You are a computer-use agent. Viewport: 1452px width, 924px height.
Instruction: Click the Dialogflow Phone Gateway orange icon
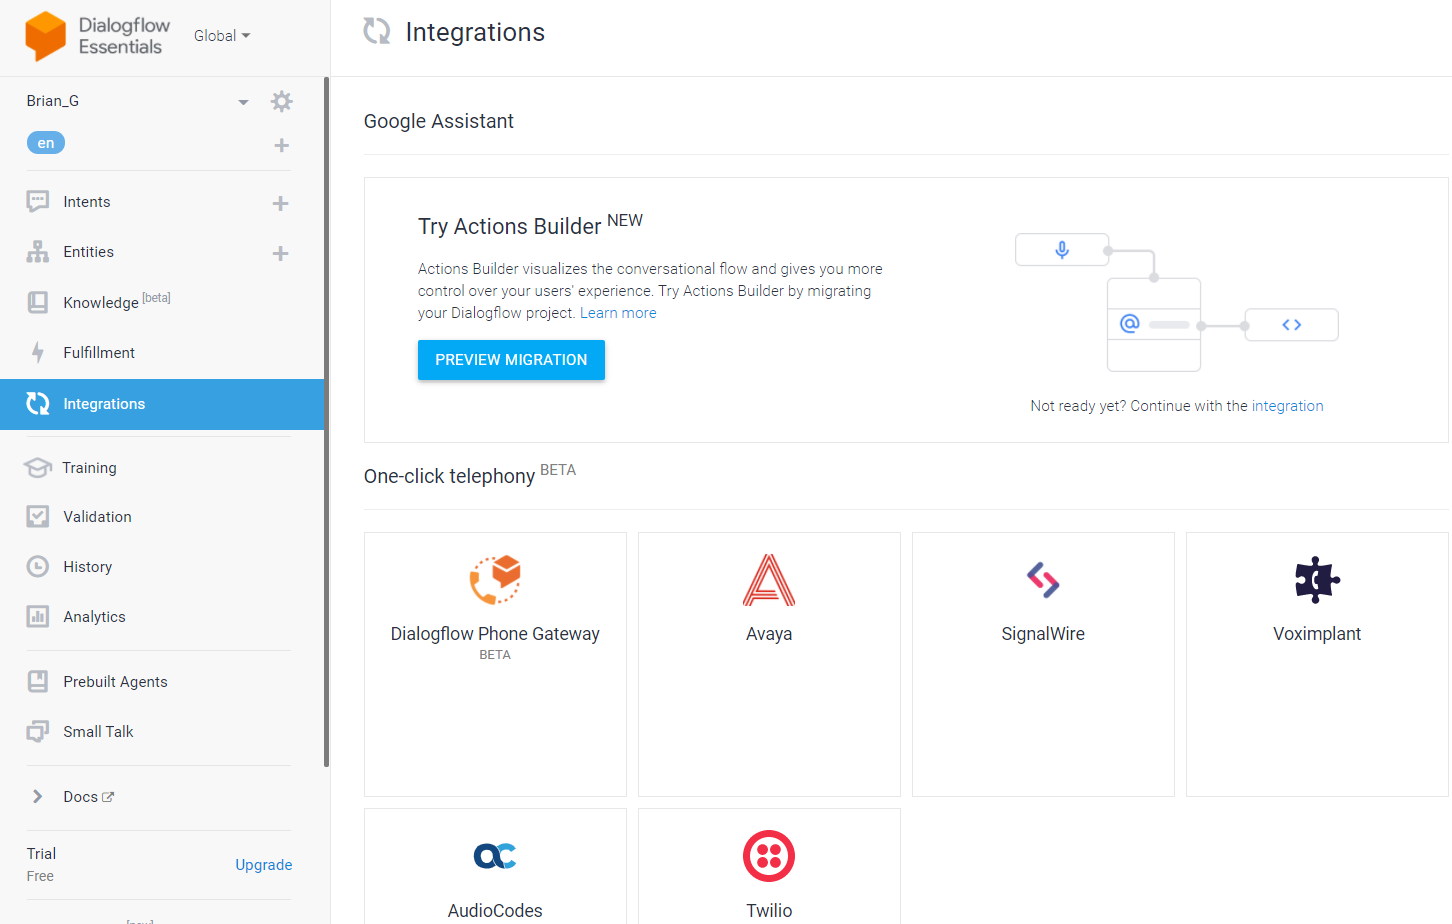click(x=495, y=580)
